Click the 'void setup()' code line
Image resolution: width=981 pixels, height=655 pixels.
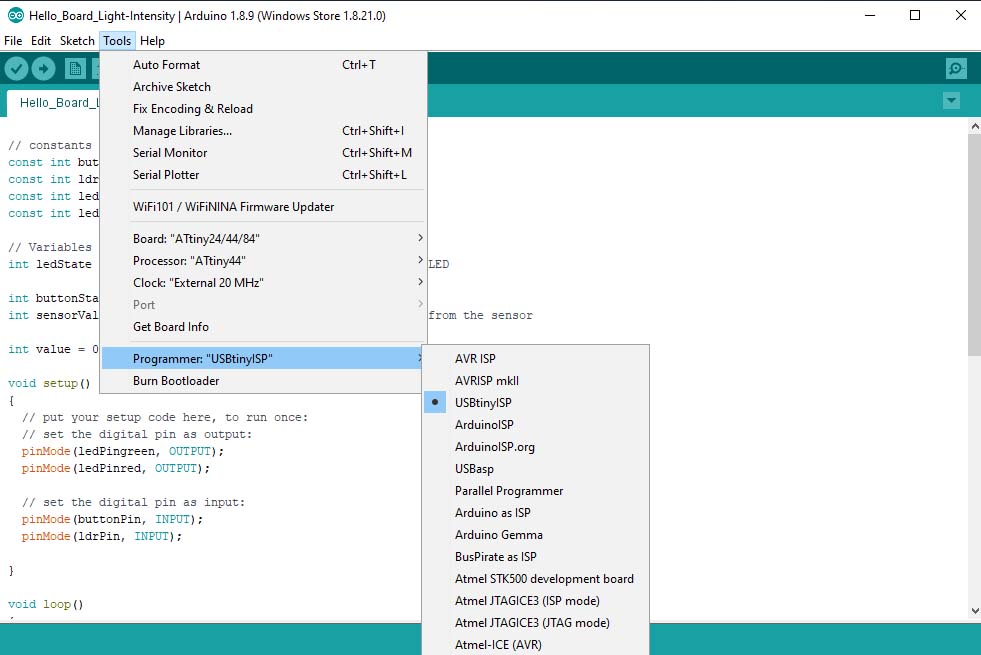(x=49, y=383)
